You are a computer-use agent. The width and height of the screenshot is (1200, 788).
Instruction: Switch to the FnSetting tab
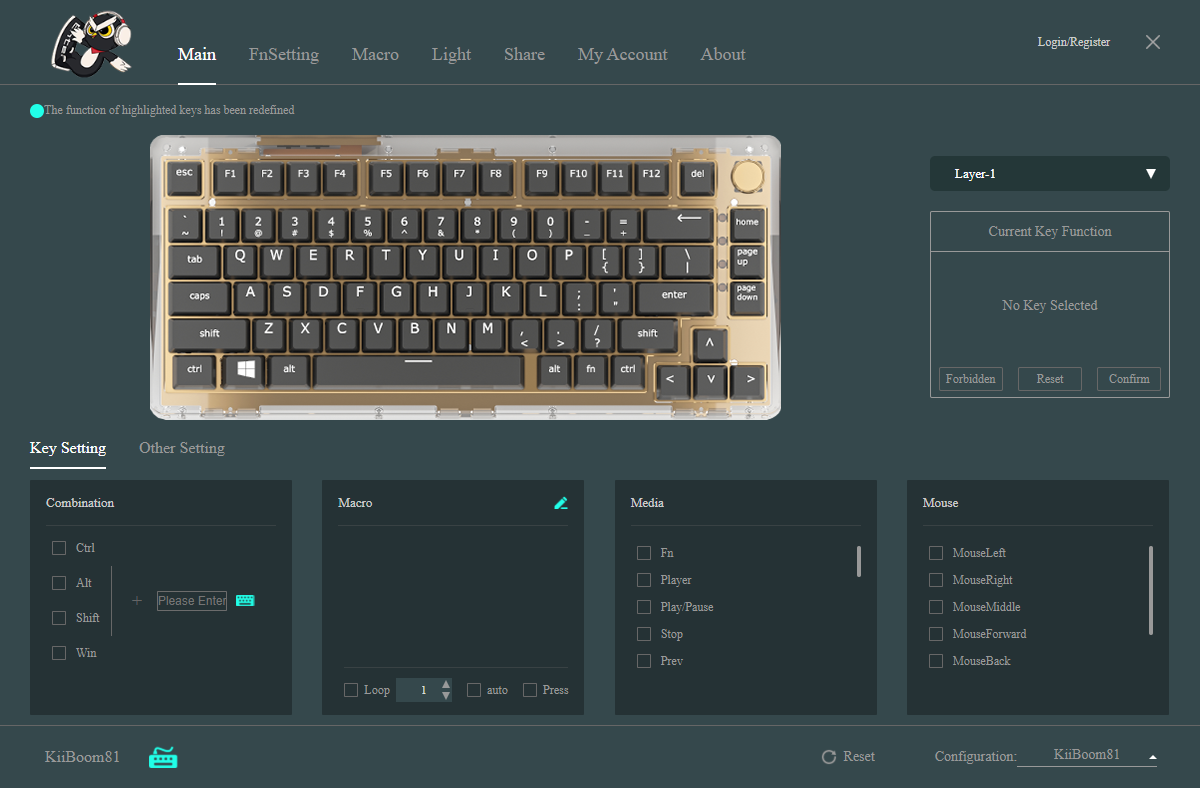pyautogui.click(x=284, y=55)
